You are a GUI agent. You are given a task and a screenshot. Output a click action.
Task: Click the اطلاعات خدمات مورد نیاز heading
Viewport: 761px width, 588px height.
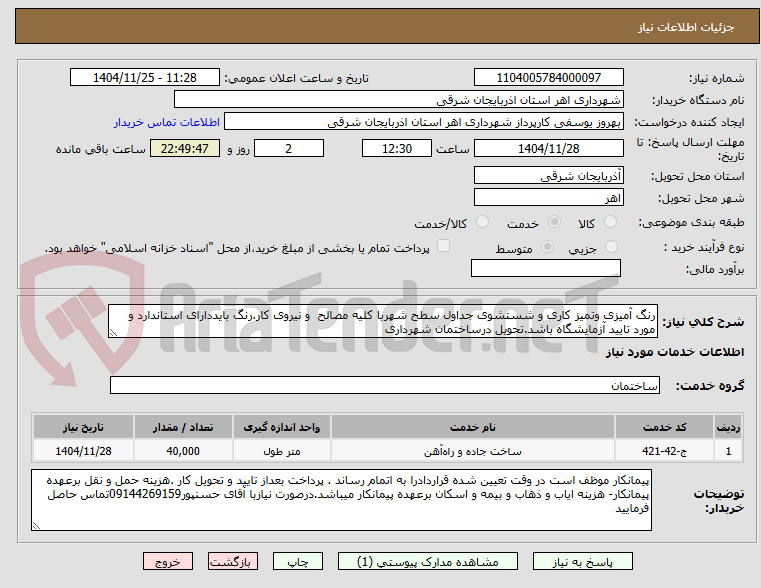coord(675,352)
